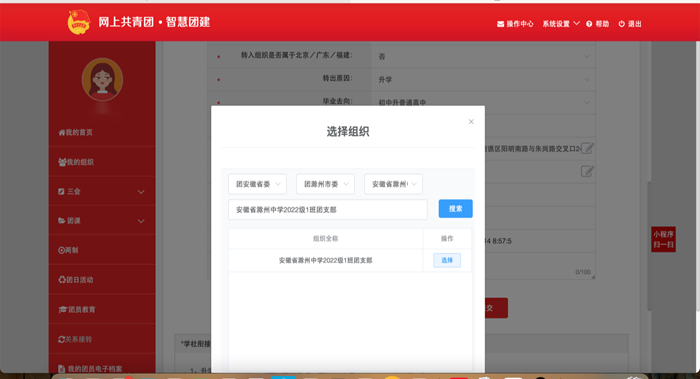This screenshot has width=700, height=379.
Task: Click the user avatar picture
Action: pos(102,79)
